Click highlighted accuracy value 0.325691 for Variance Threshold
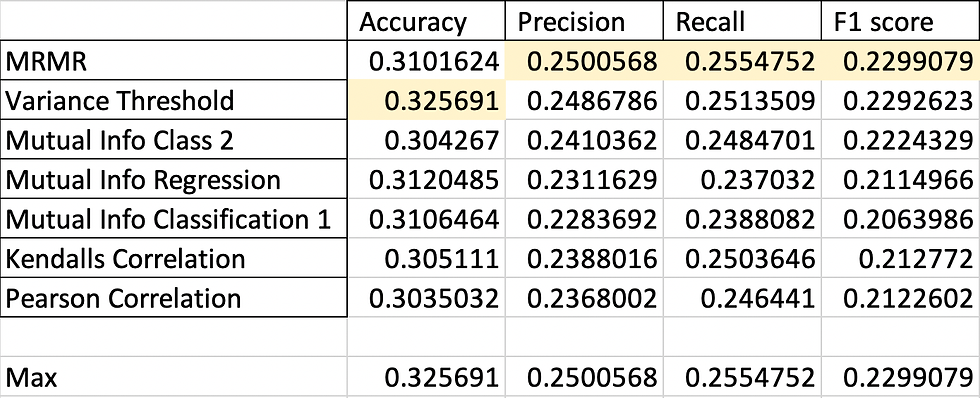Screen dimensions: 980x398 [x=426, y=100]
